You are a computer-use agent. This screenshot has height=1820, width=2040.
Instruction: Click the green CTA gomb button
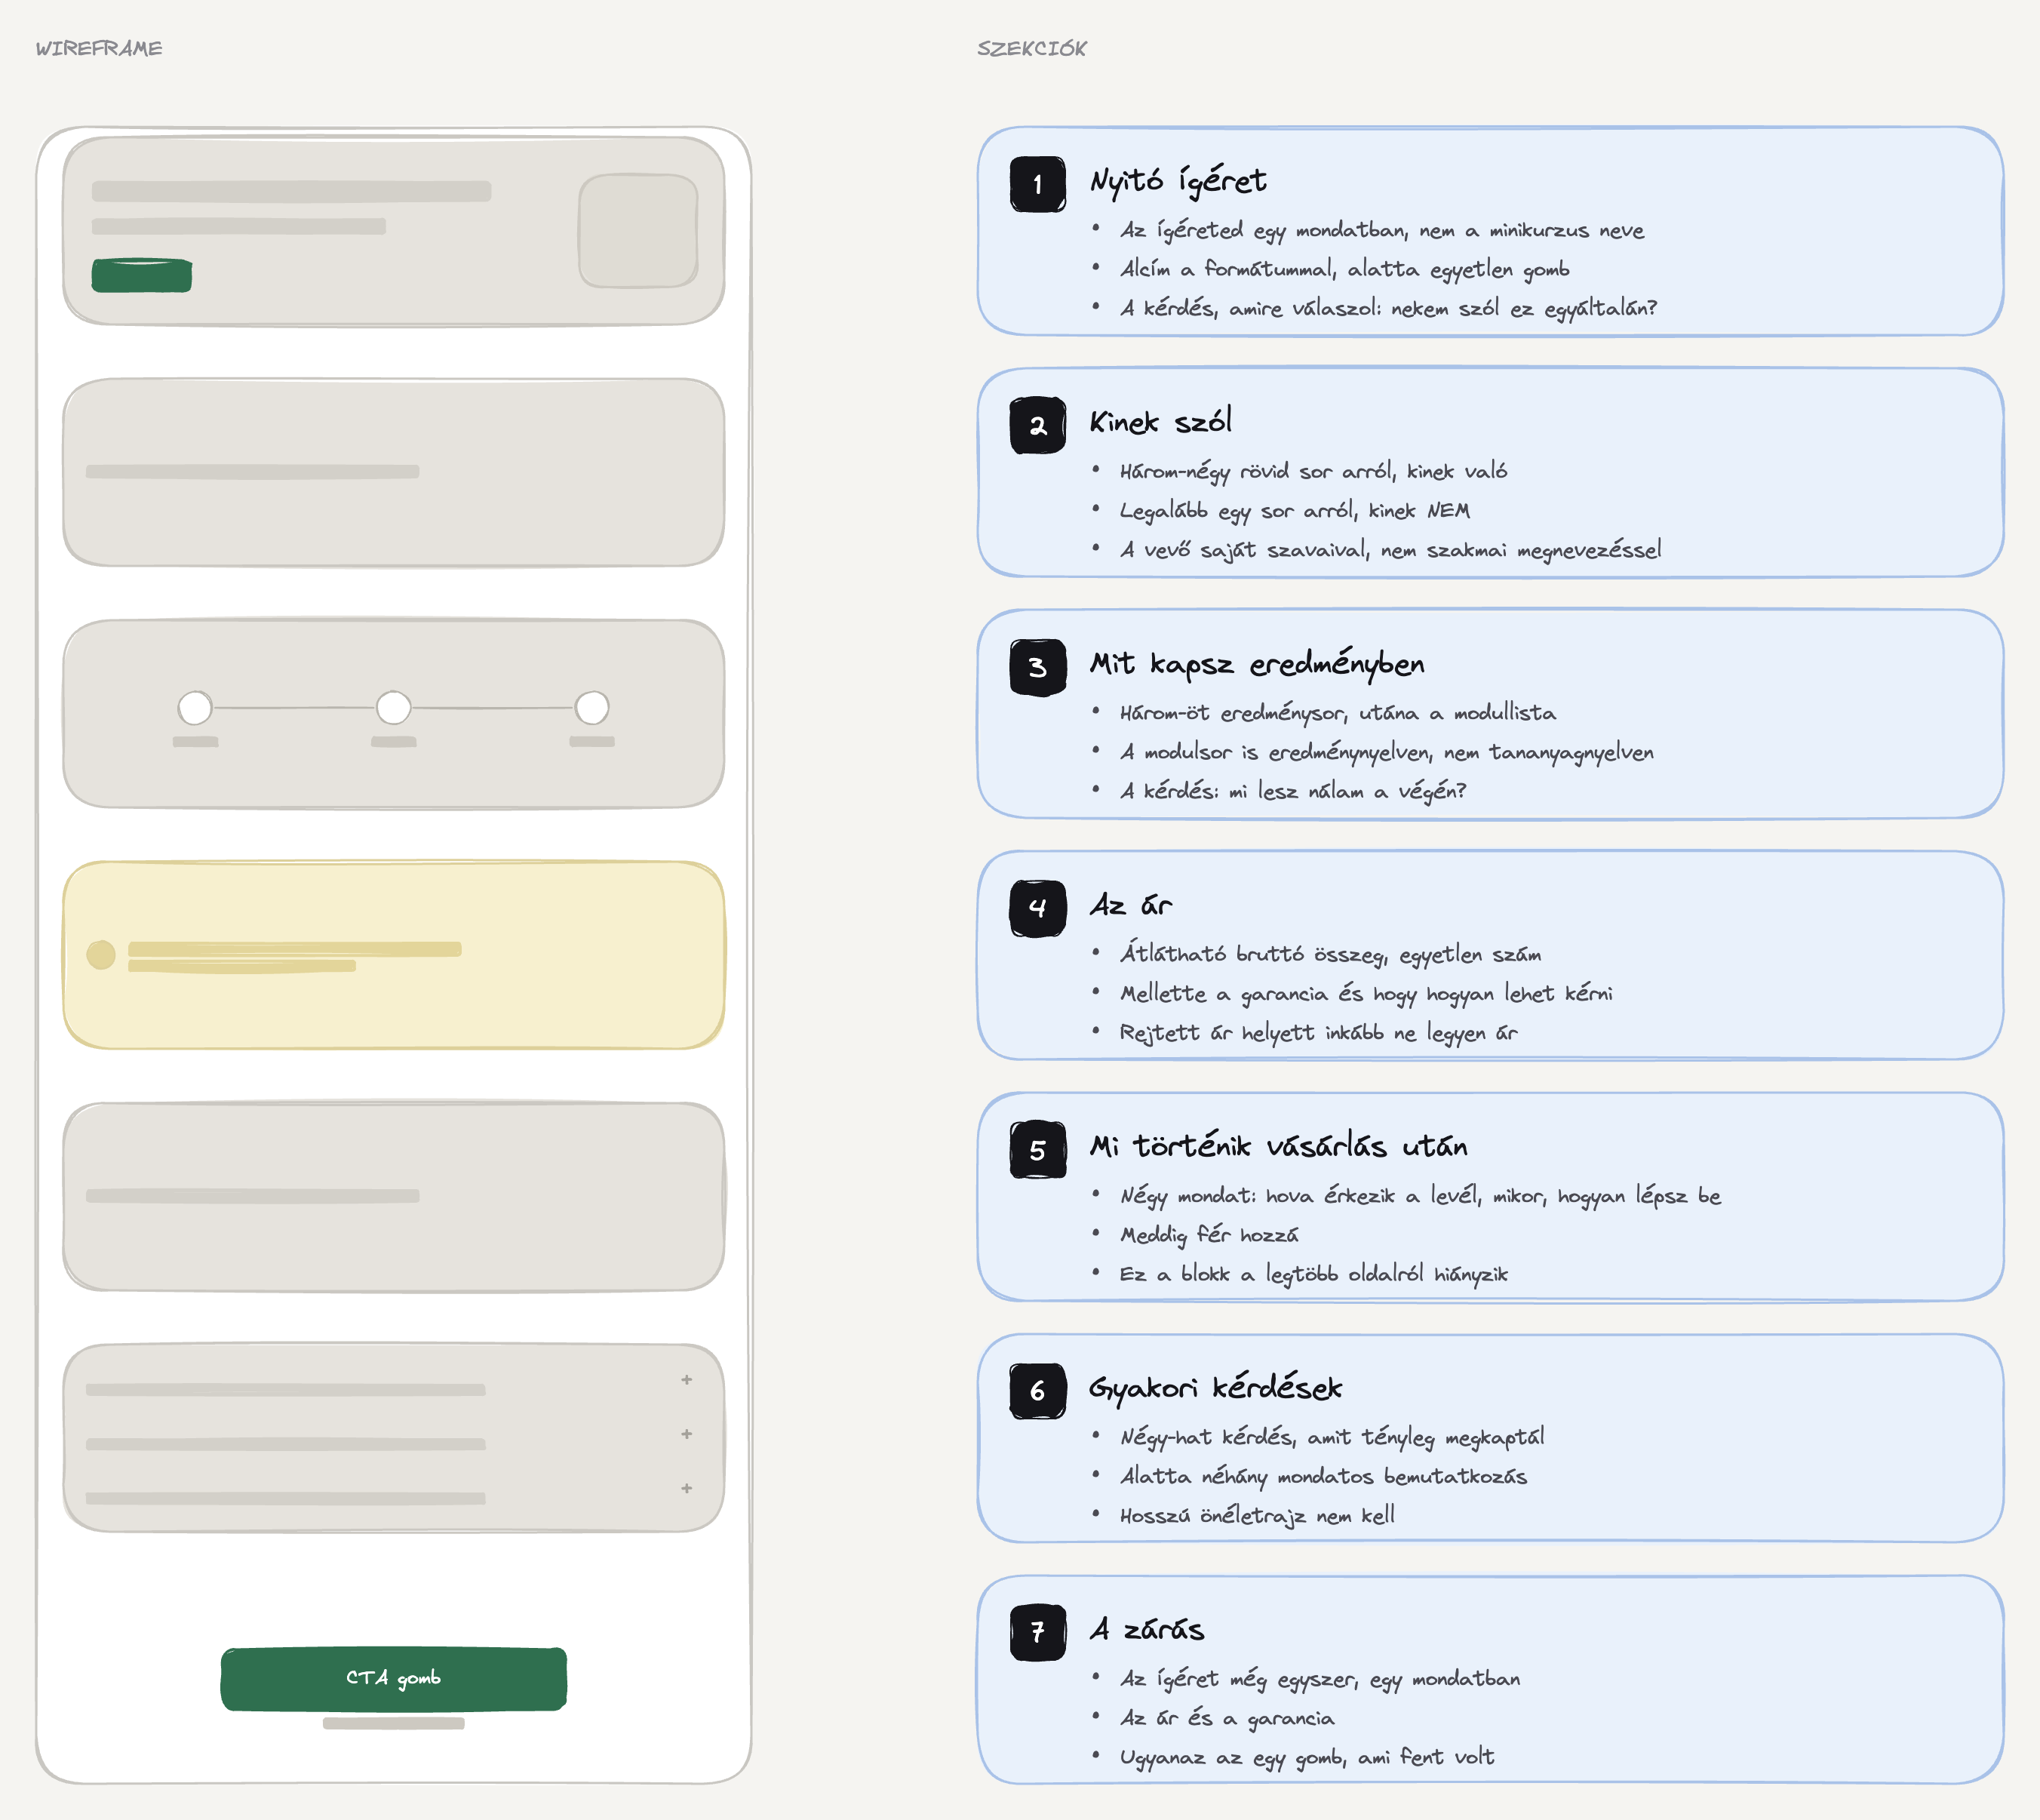pos(393,1678)
